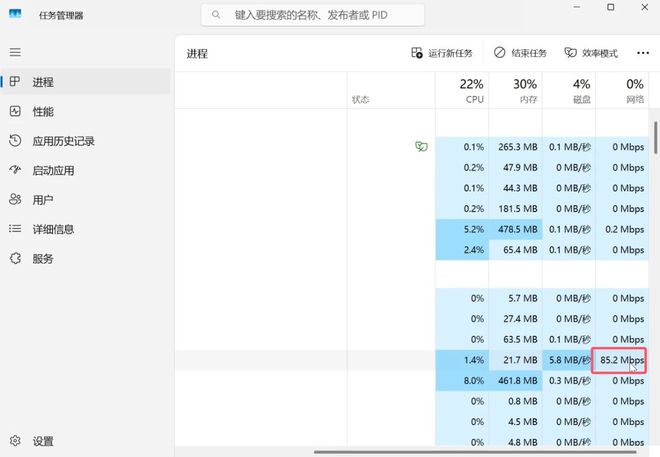This screenshot has height=457, width=660.
Task: Open 设置 at the sidebar bottom
Action: pos(85,441)
